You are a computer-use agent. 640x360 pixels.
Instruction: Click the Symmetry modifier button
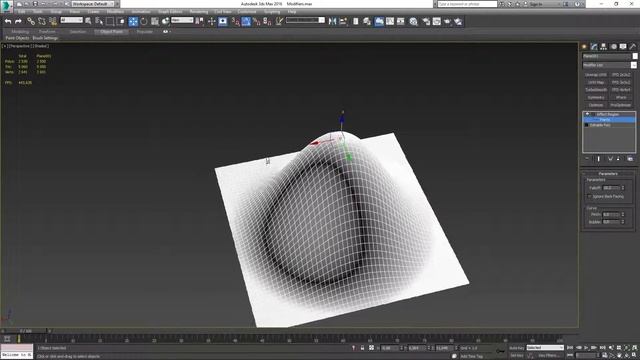[596, 98]
